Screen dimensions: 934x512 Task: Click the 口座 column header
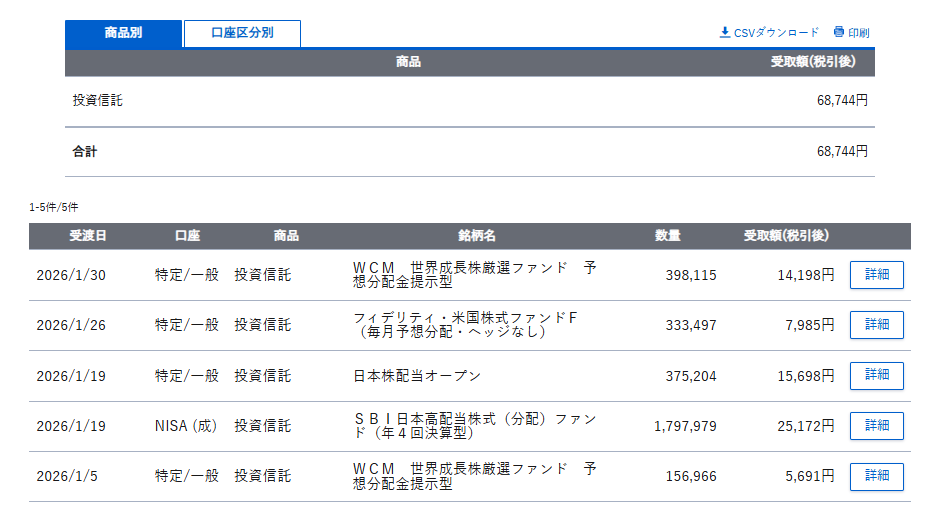click(x=187, y=236)
